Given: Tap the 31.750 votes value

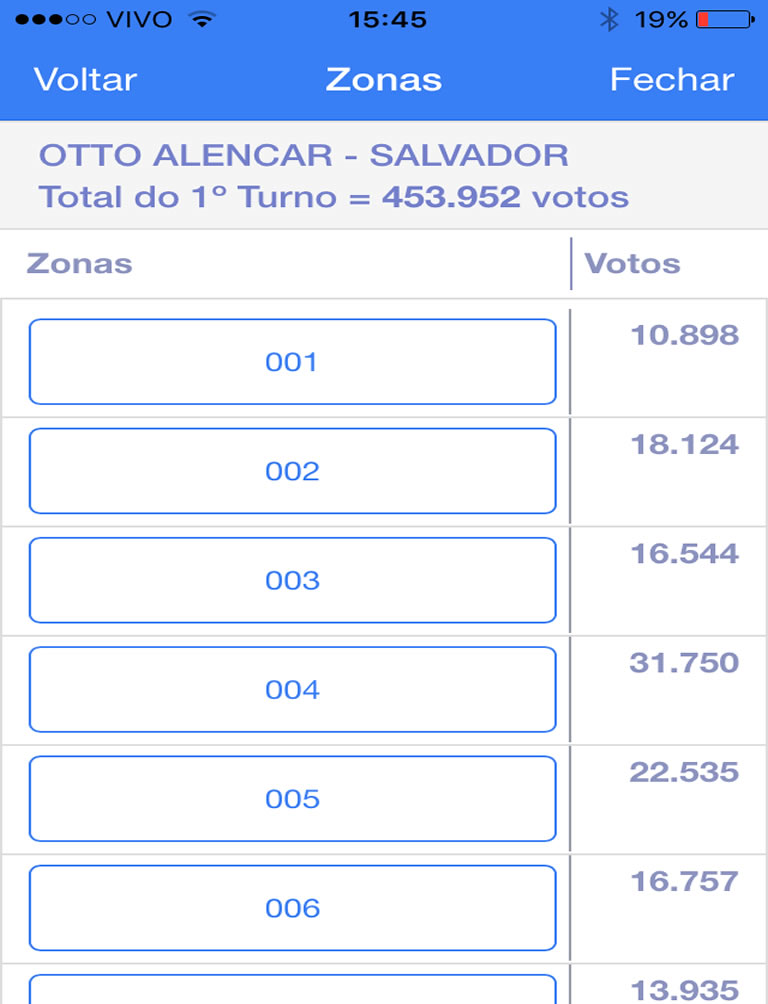Looking at the screenshot, I should (684, 663).
